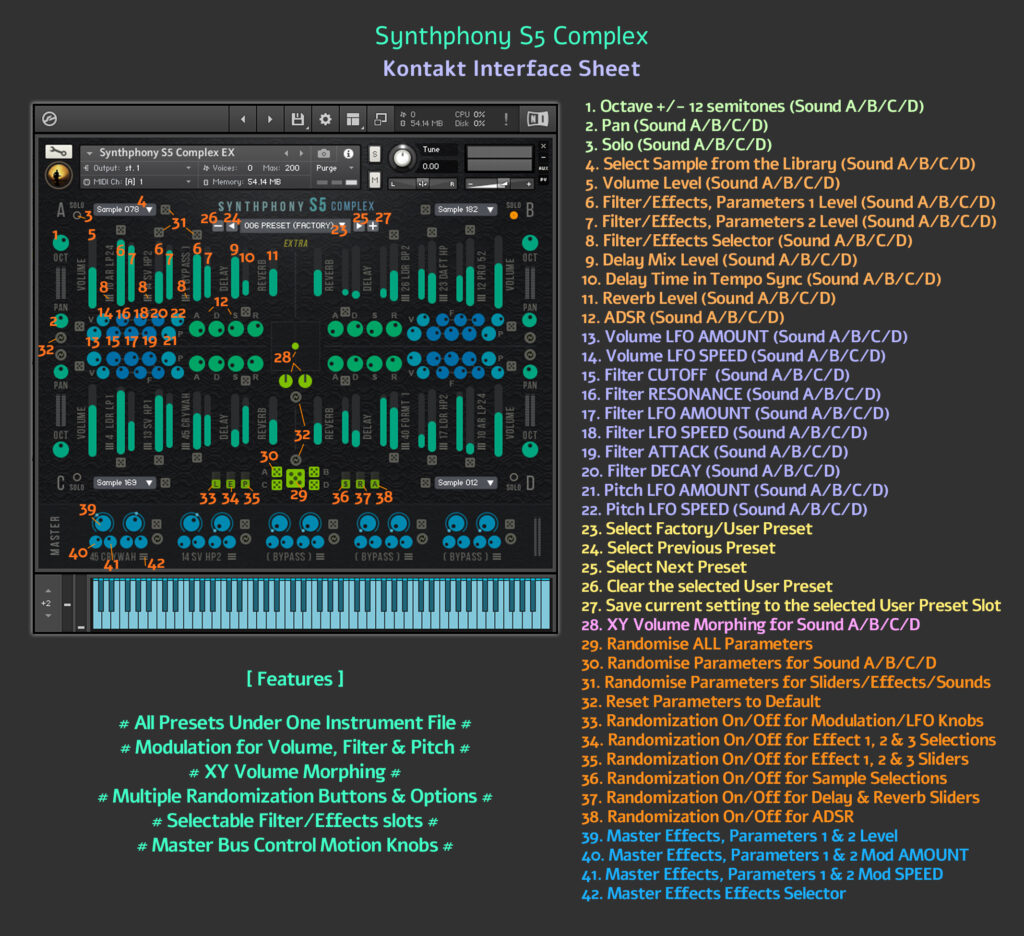
Task: Toggle L randomization option for LFO knobs
Action: pos(216,484)
